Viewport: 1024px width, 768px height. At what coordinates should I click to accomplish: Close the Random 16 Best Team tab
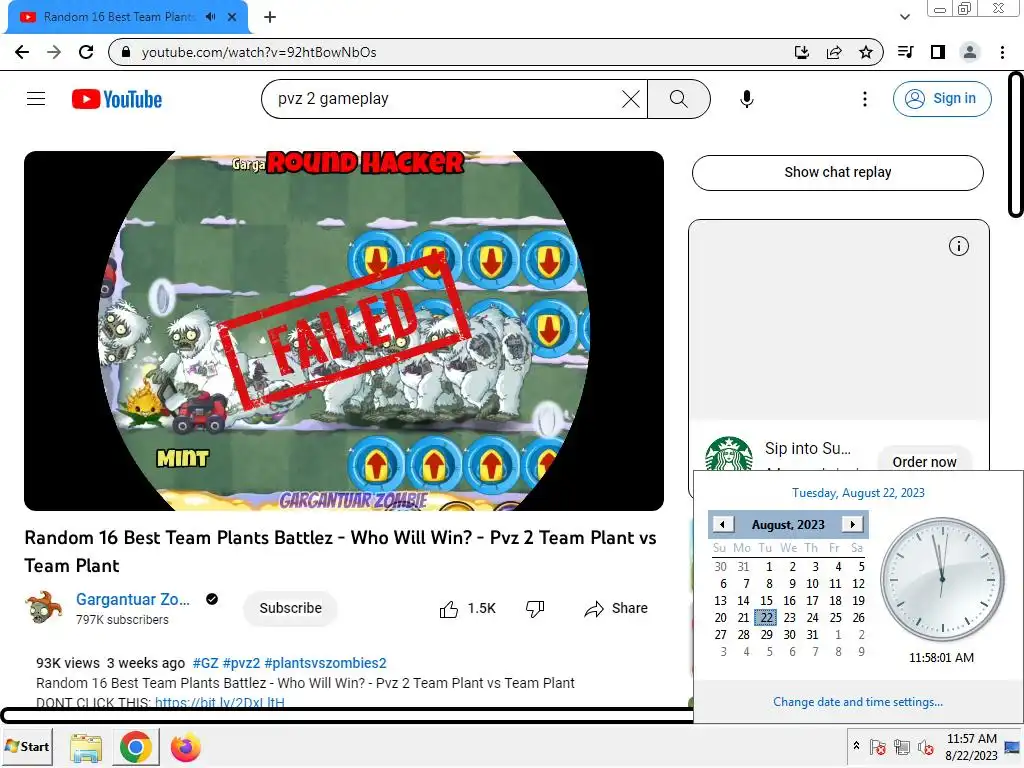pos(232,17)
